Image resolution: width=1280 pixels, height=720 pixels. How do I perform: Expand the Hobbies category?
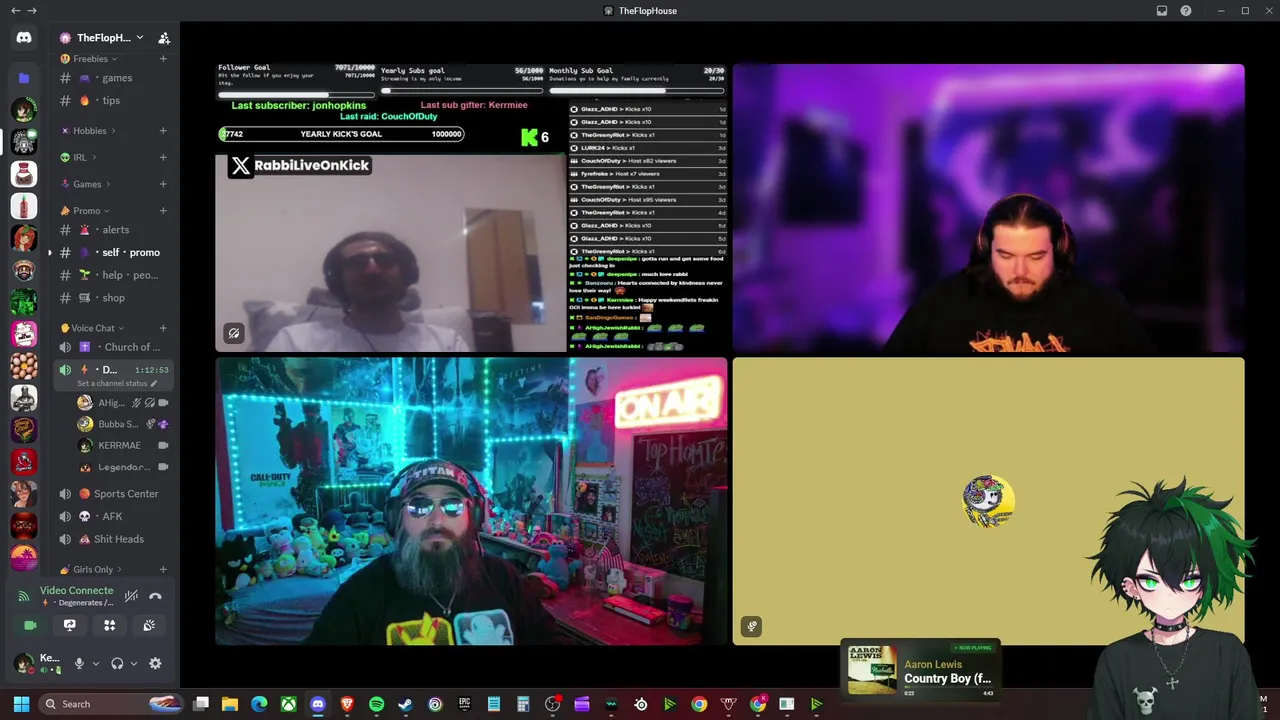tap(89, 131)
